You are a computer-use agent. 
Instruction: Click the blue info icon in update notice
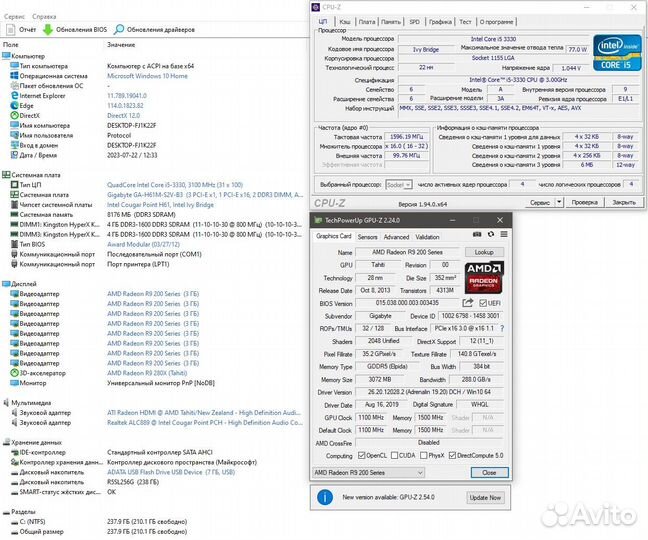324,497
